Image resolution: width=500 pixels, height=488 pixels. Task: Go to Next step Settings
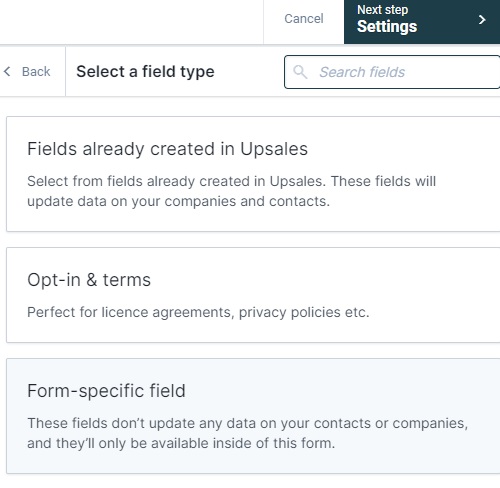(422, 22)
